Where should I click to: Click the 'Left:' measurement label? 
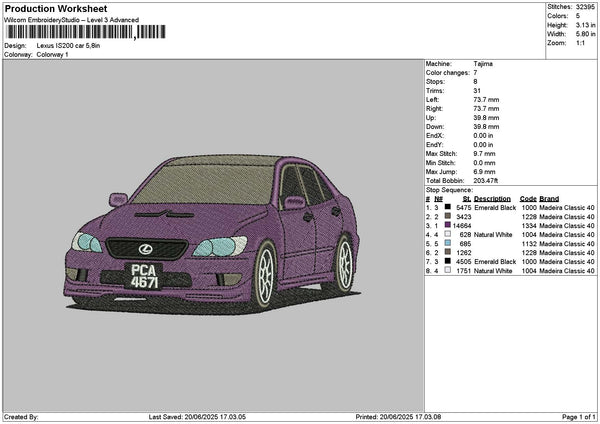click(x=430, y=100)
